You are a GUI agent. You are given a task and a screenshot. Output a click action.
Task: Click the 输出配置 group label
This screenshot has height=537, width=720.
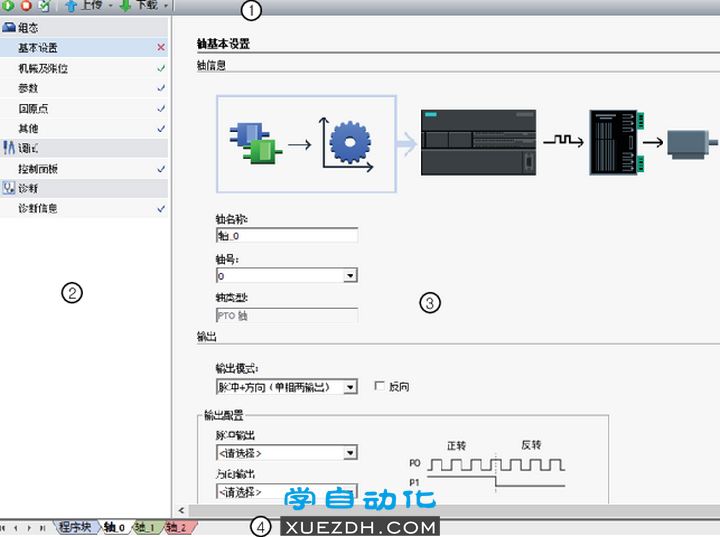coord(224,415)
